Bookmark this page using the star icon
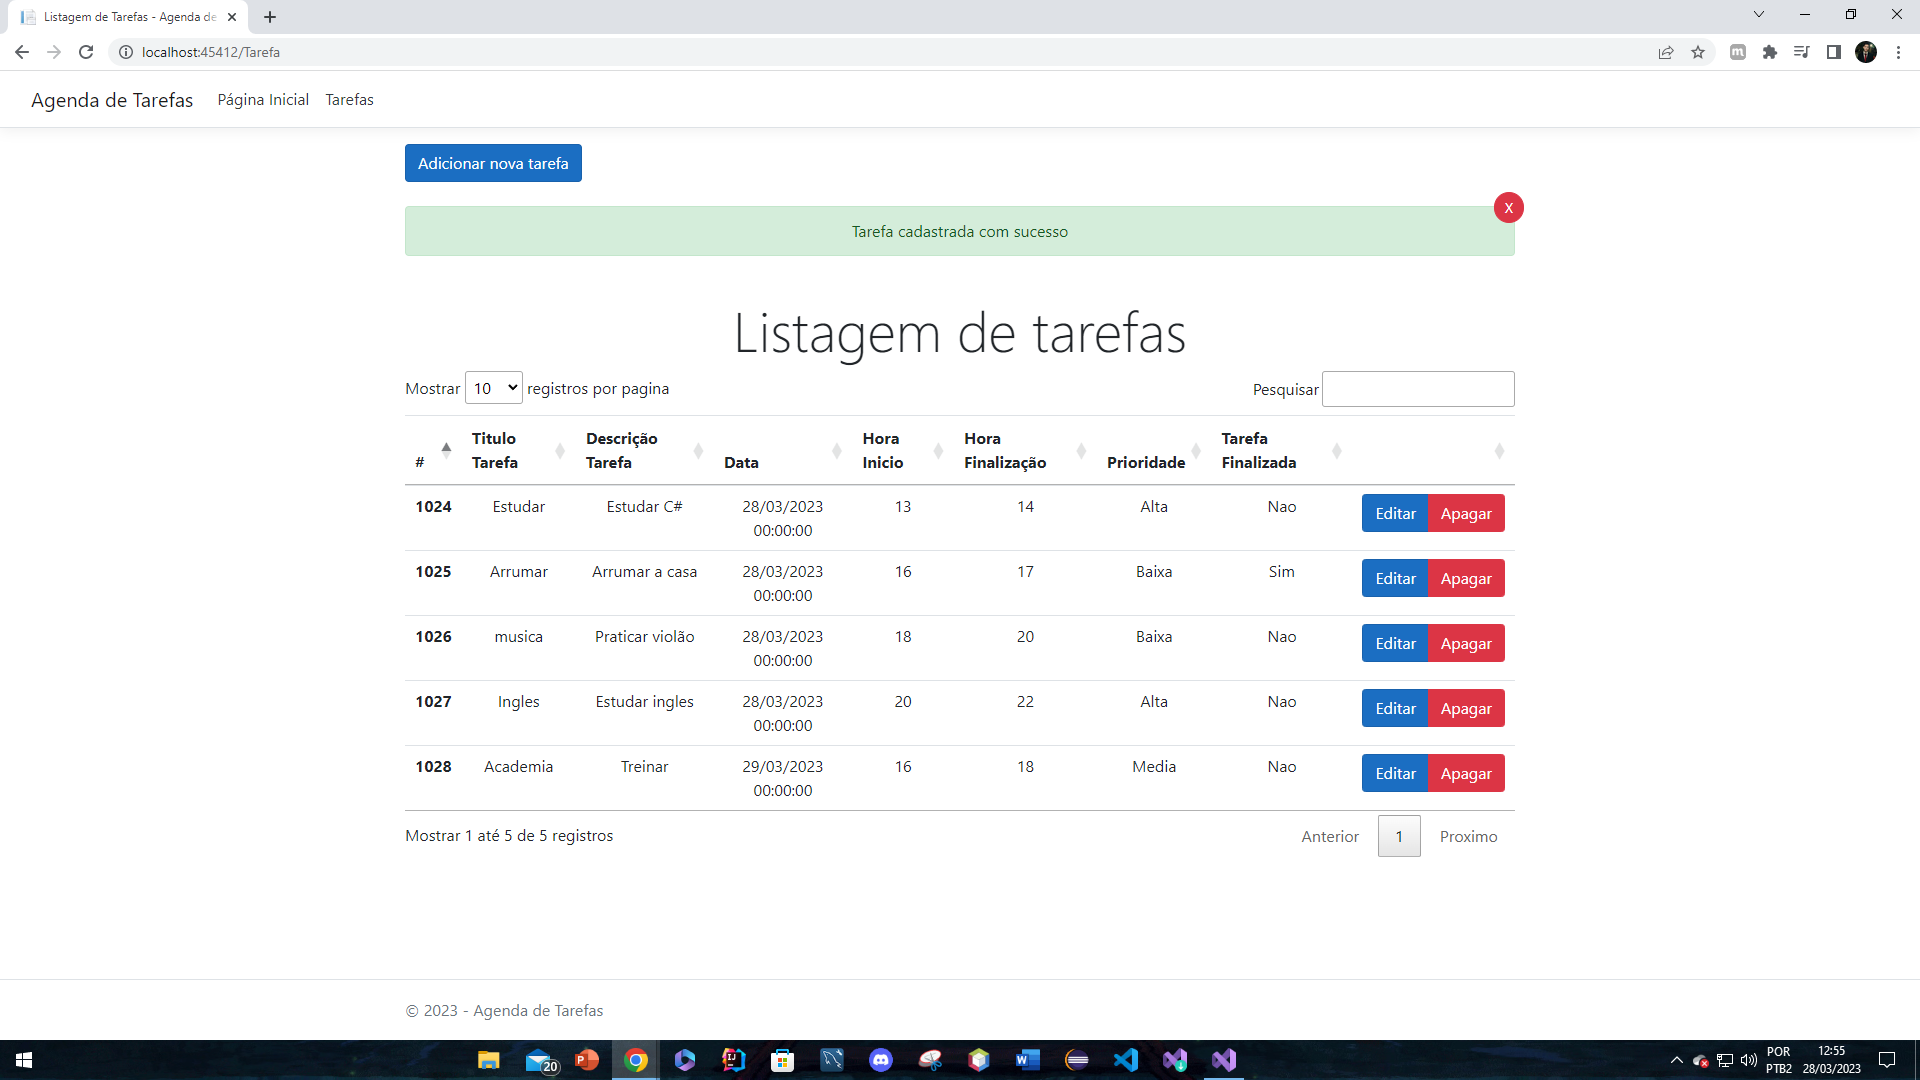Viewport: 1920px width, 1080px height. (1698, 52)
